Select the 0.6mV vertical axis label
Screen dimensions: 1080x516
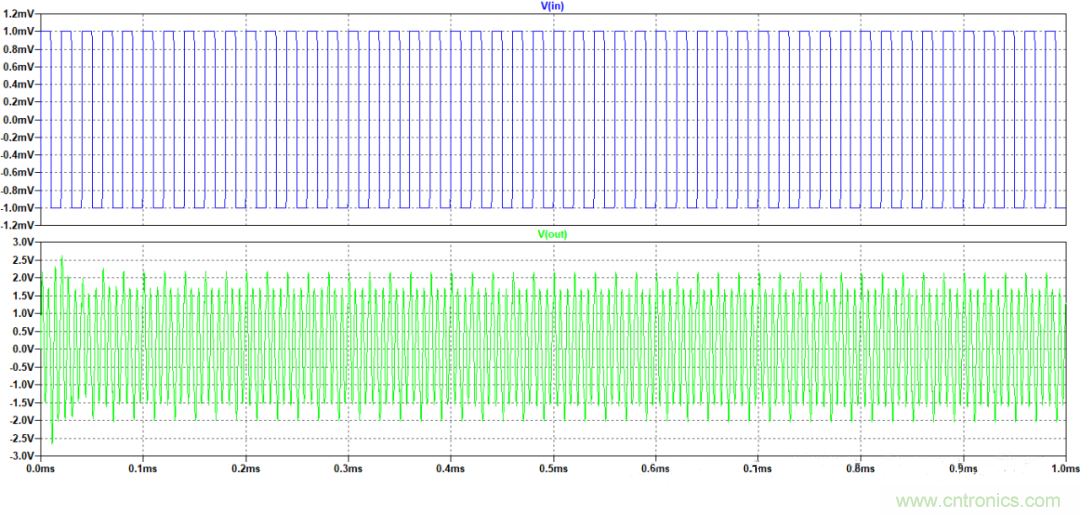(20, 67)
